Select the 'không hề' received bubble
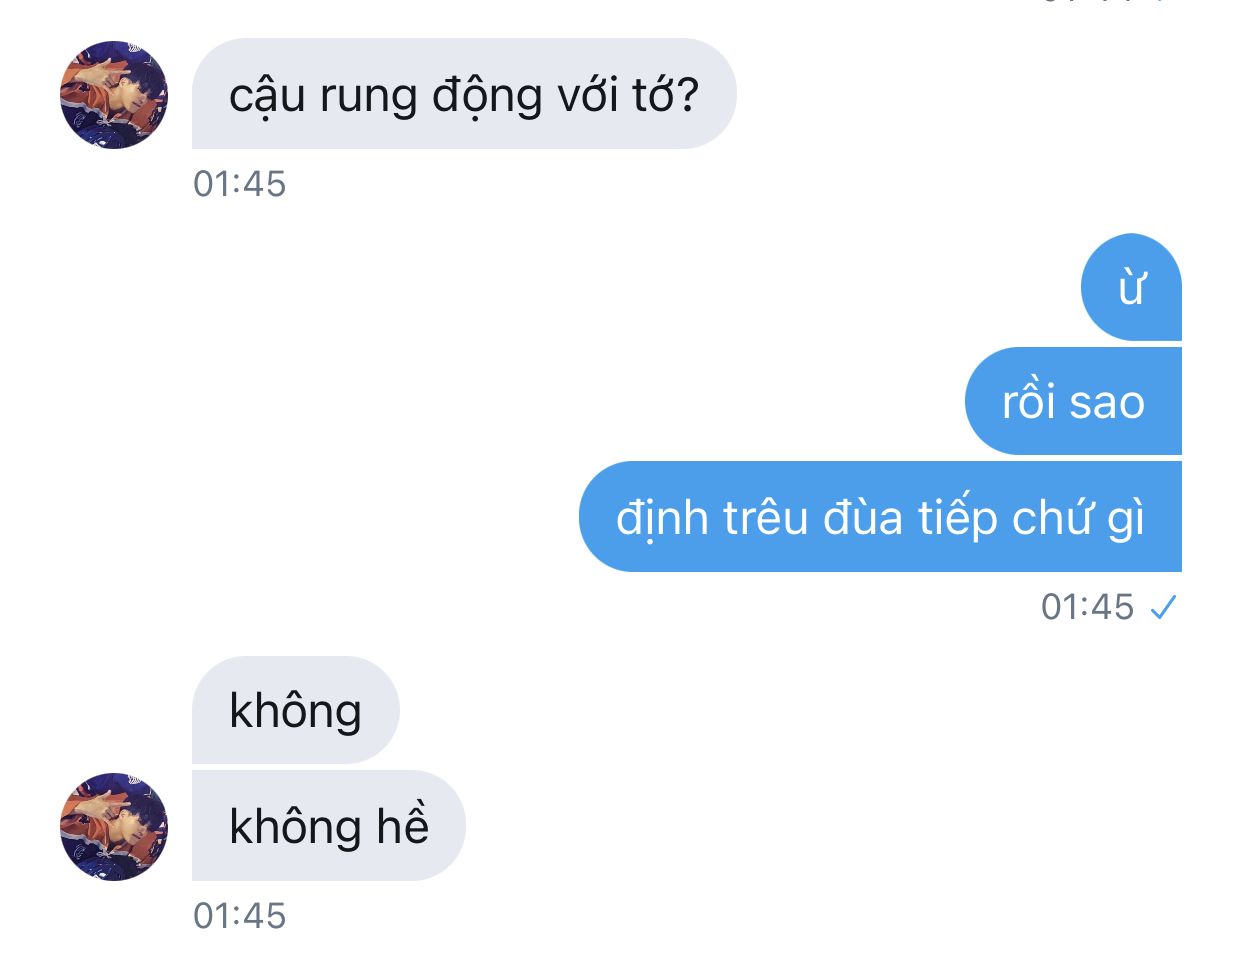The image size is (1242, 954). click(329, 826)
